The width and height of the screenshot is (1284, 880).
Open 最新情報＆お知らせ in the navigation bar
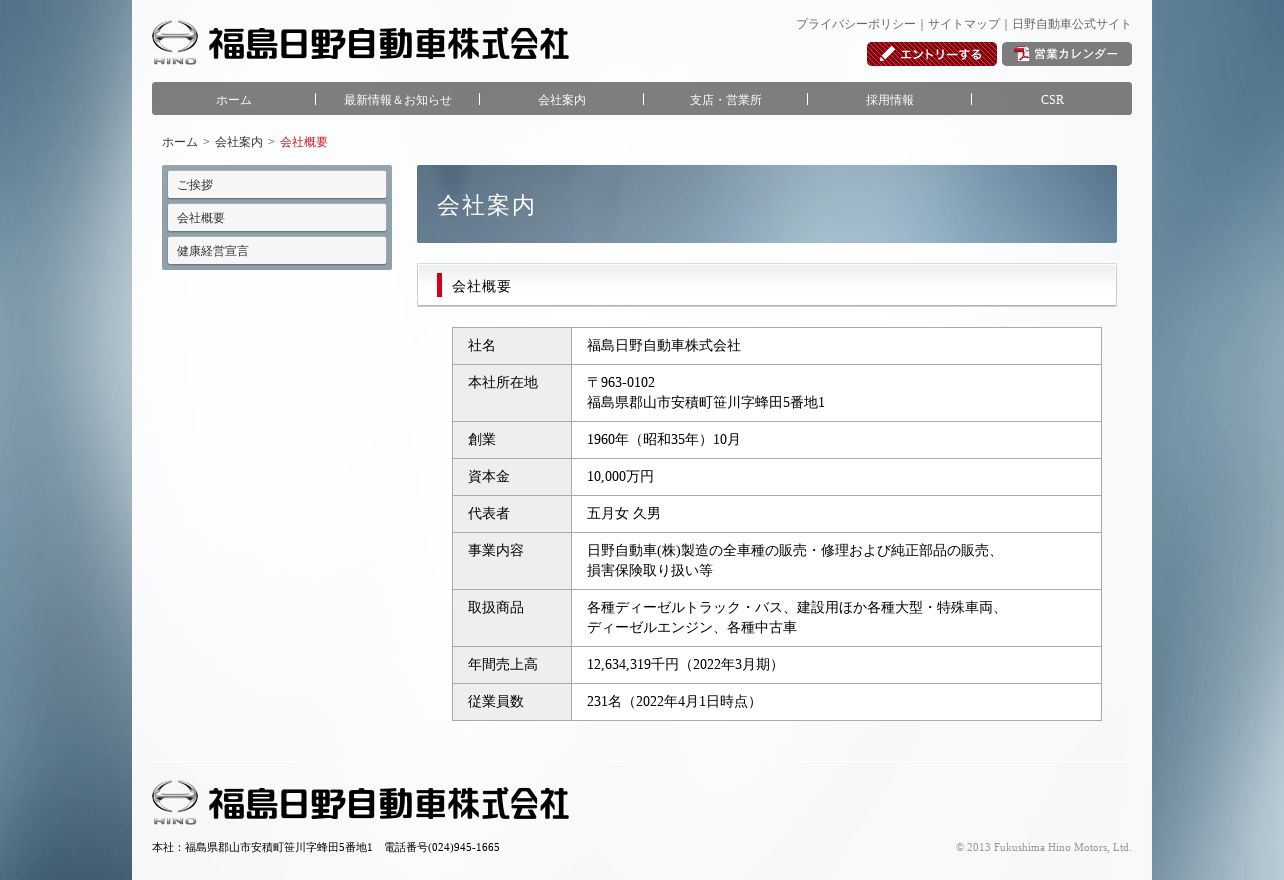pyautogui.click(x=398, y=99)
